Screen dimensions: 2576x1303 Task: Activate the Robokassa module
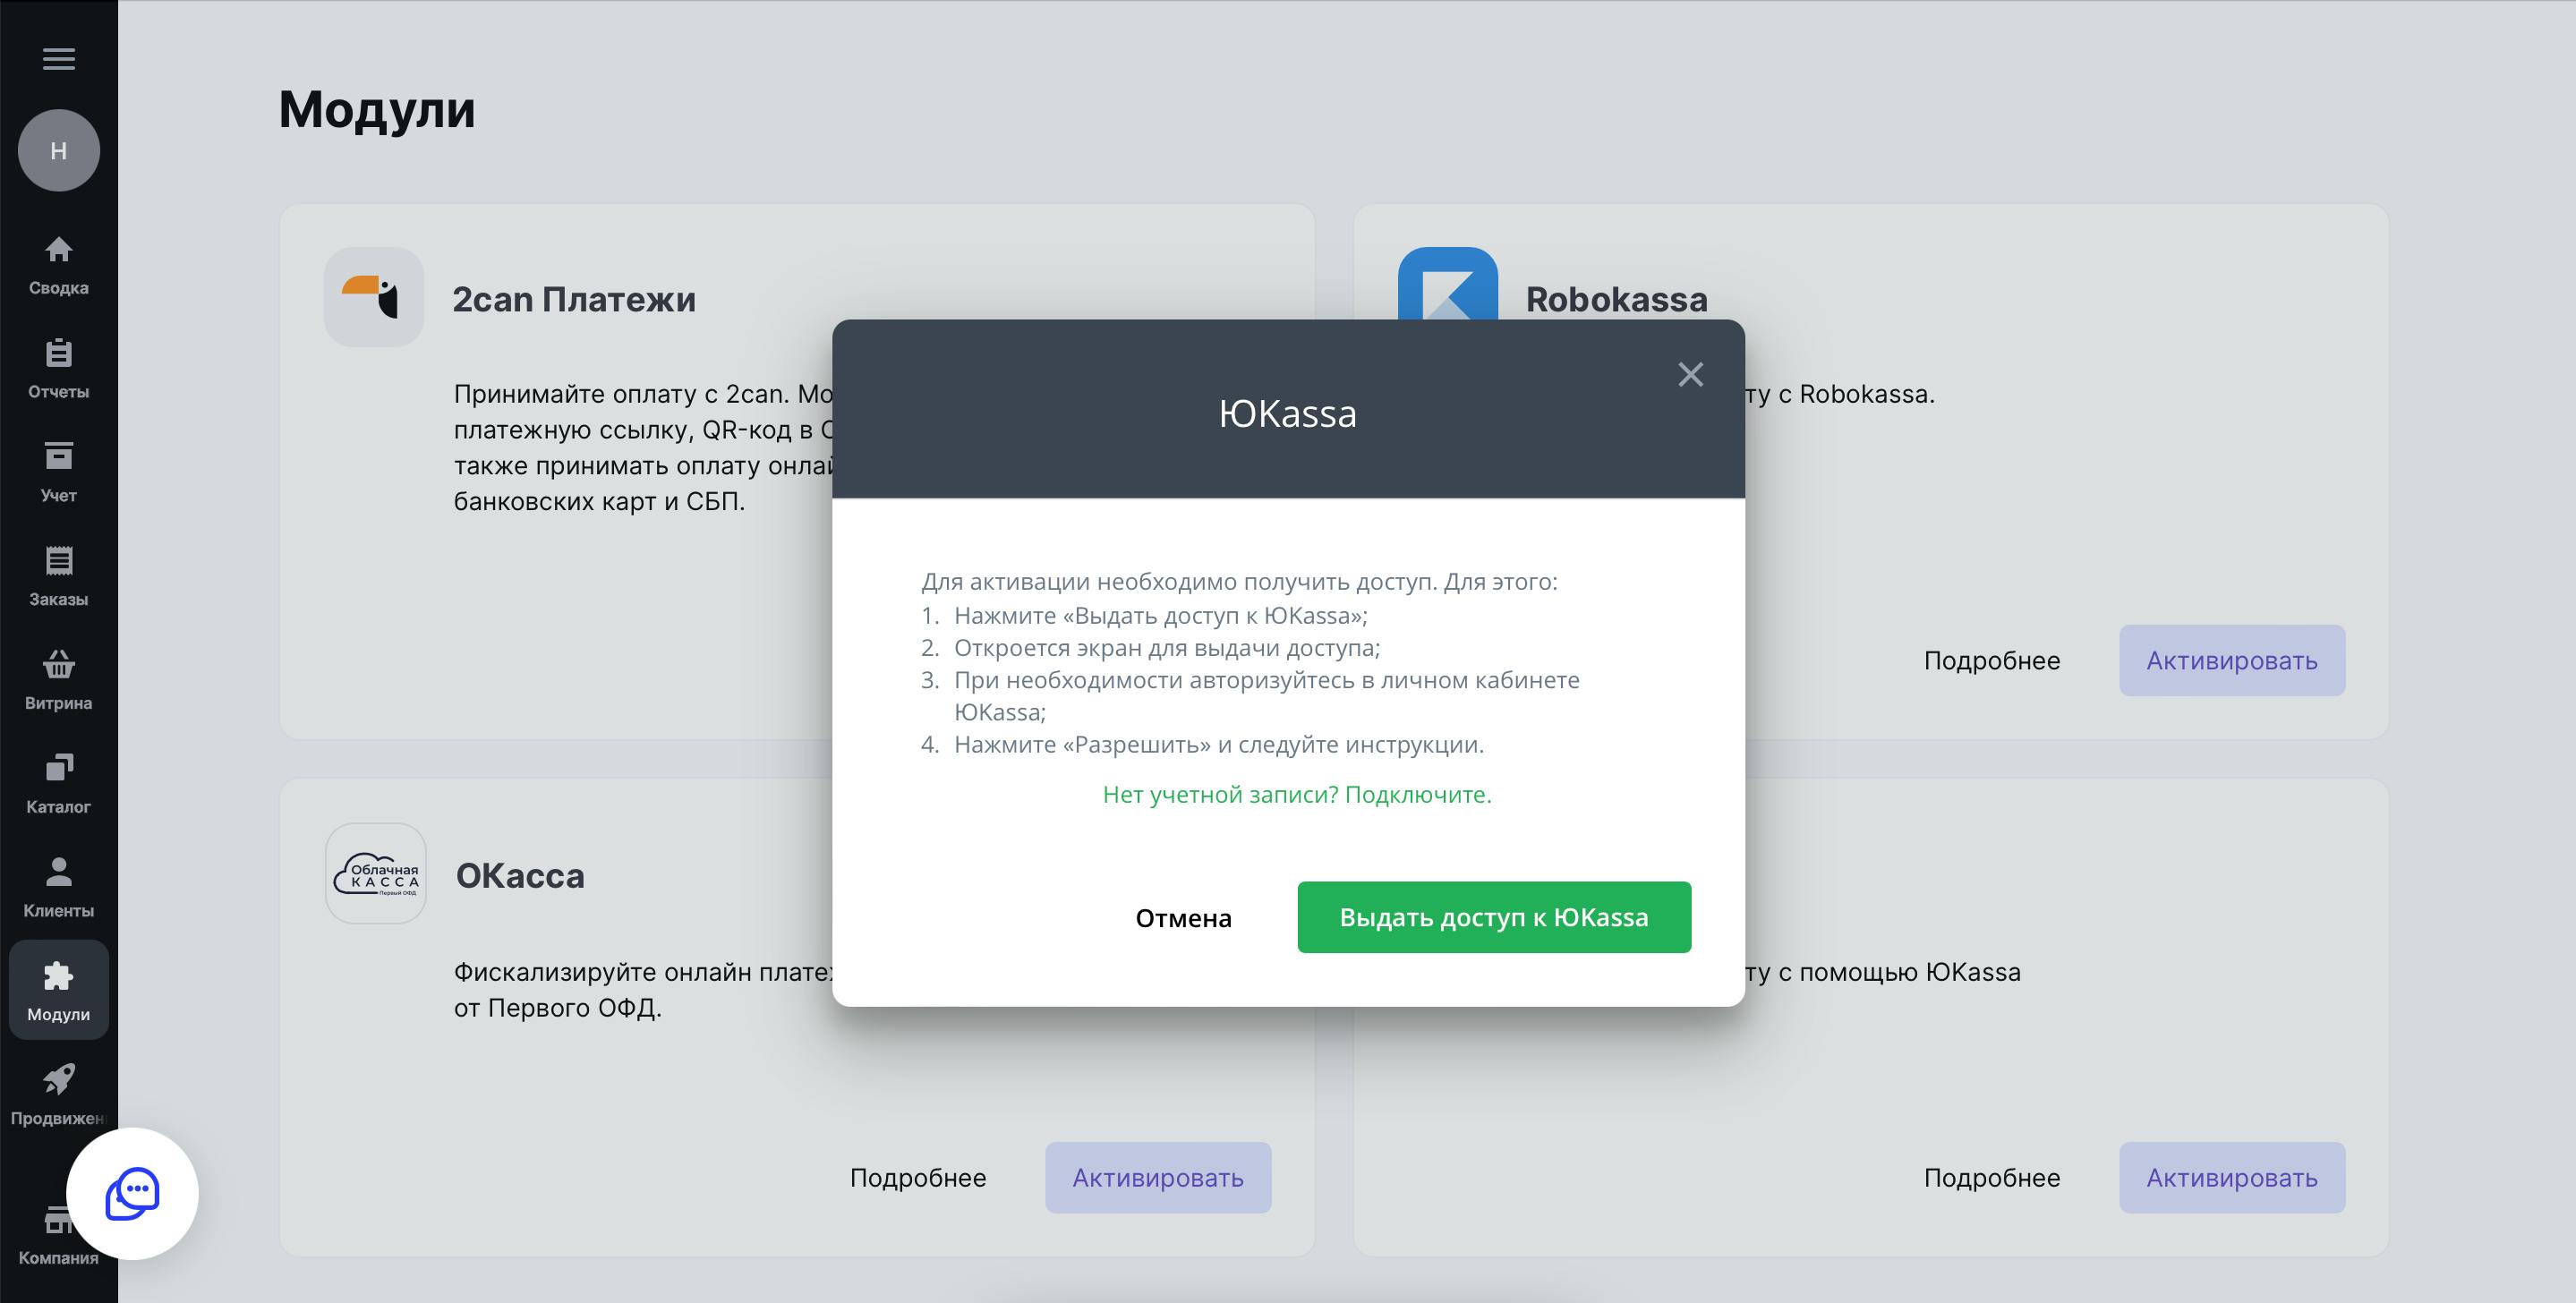pos(2232,660)
